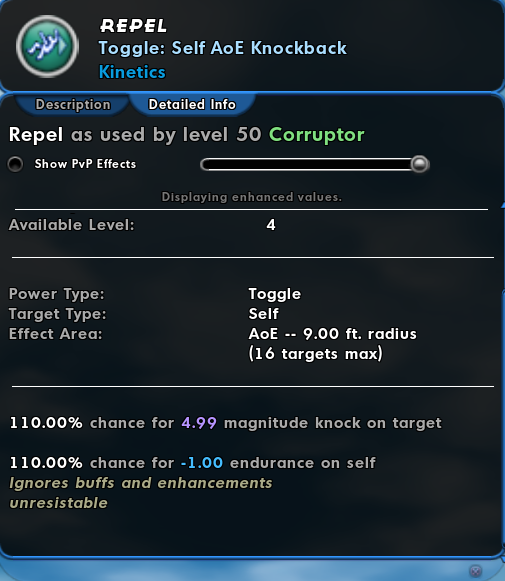
Task: Click the level slider handle knob
Action: point(419,164)
